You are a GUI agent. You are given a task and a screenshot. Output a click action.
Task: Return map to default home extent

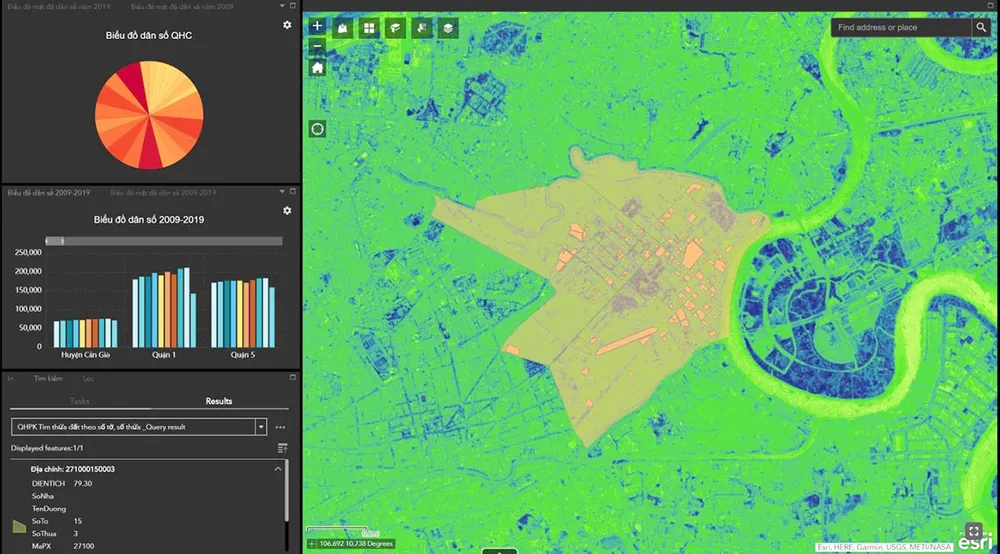pos(318,68)
